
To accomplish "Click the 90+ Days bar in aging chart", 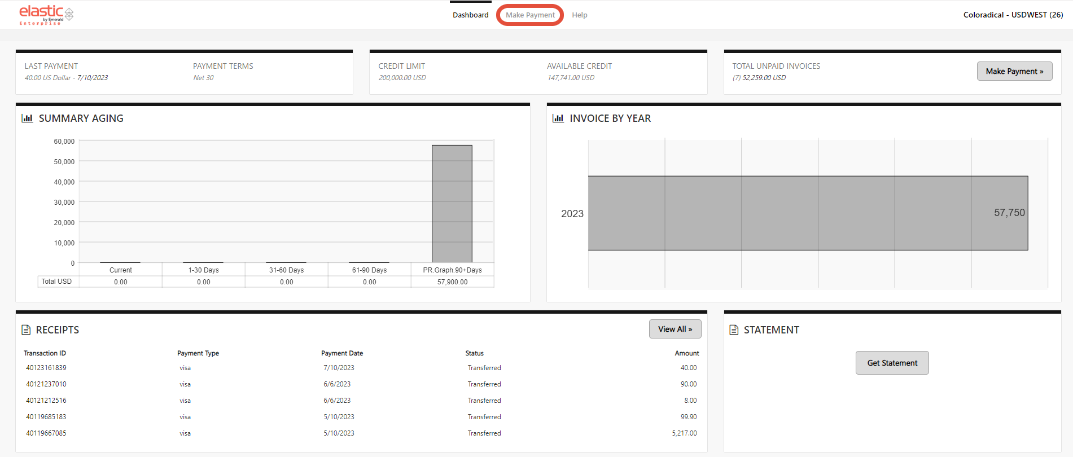I will [452, 204].
